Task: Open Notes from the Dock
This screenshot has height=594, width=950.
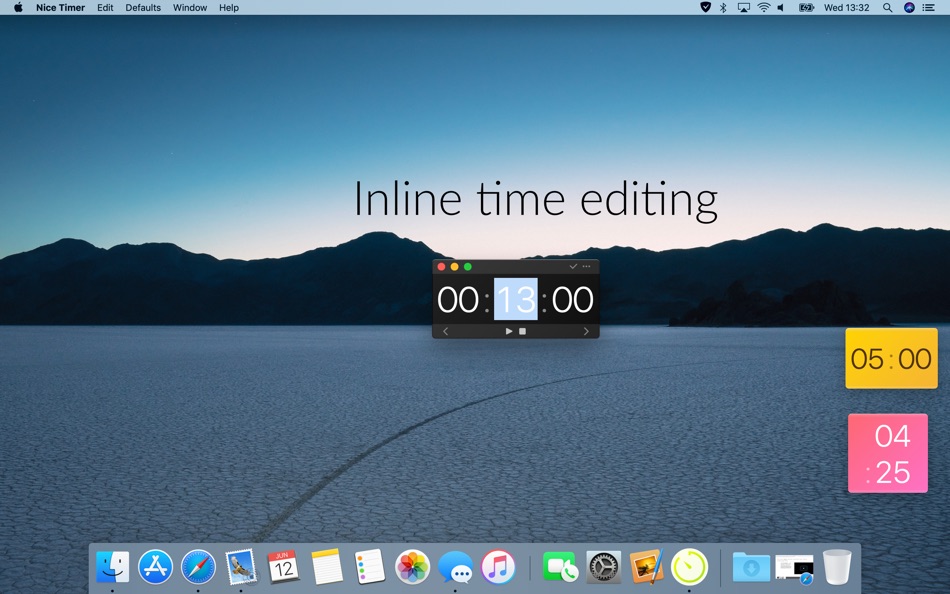Action: click(x=327, y=567)
